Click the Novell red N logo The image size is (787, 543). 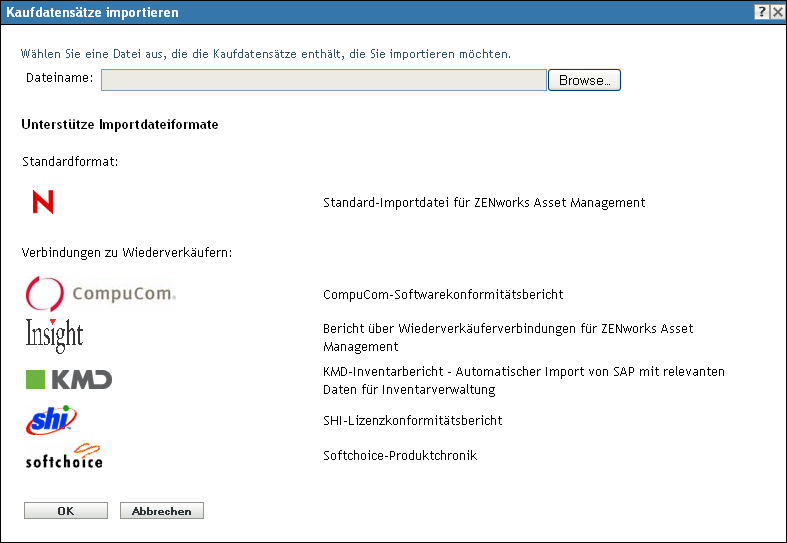click(43, 202)
